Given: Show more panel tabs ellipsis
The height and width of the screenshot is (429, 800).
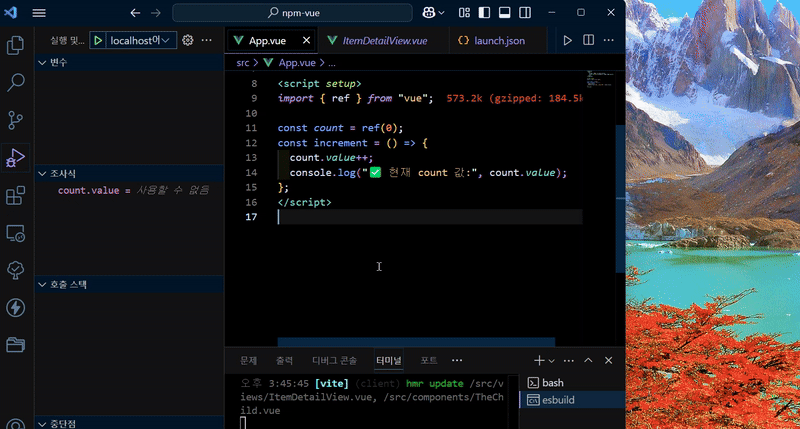Looking at the screenshot, I should point(457,361).
